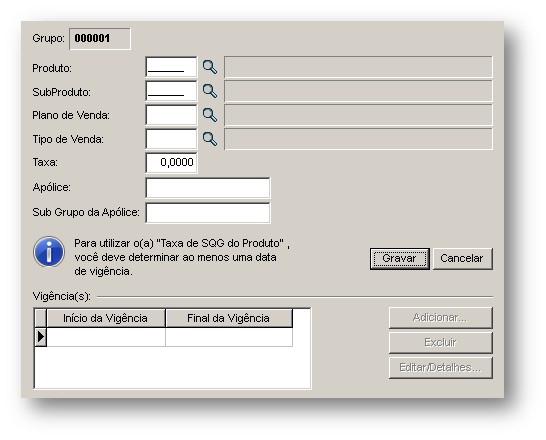Image resolution: width=546 pixels, height=440 pixels.
Task: Click the Final da Vigência column header
Action: [229, 318]
